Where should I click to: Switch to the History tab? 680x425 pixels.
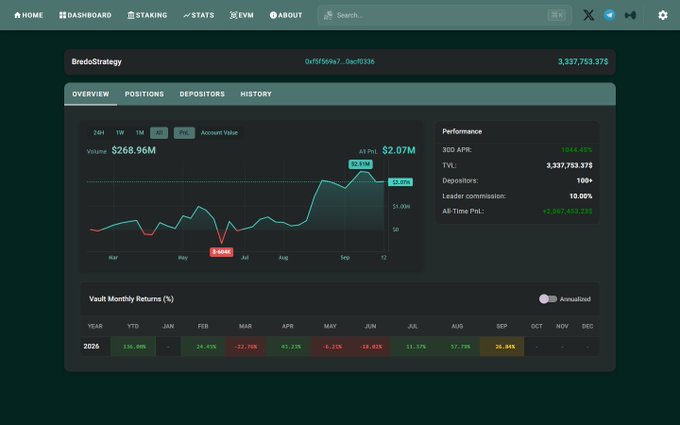click(x=256, y=94)
